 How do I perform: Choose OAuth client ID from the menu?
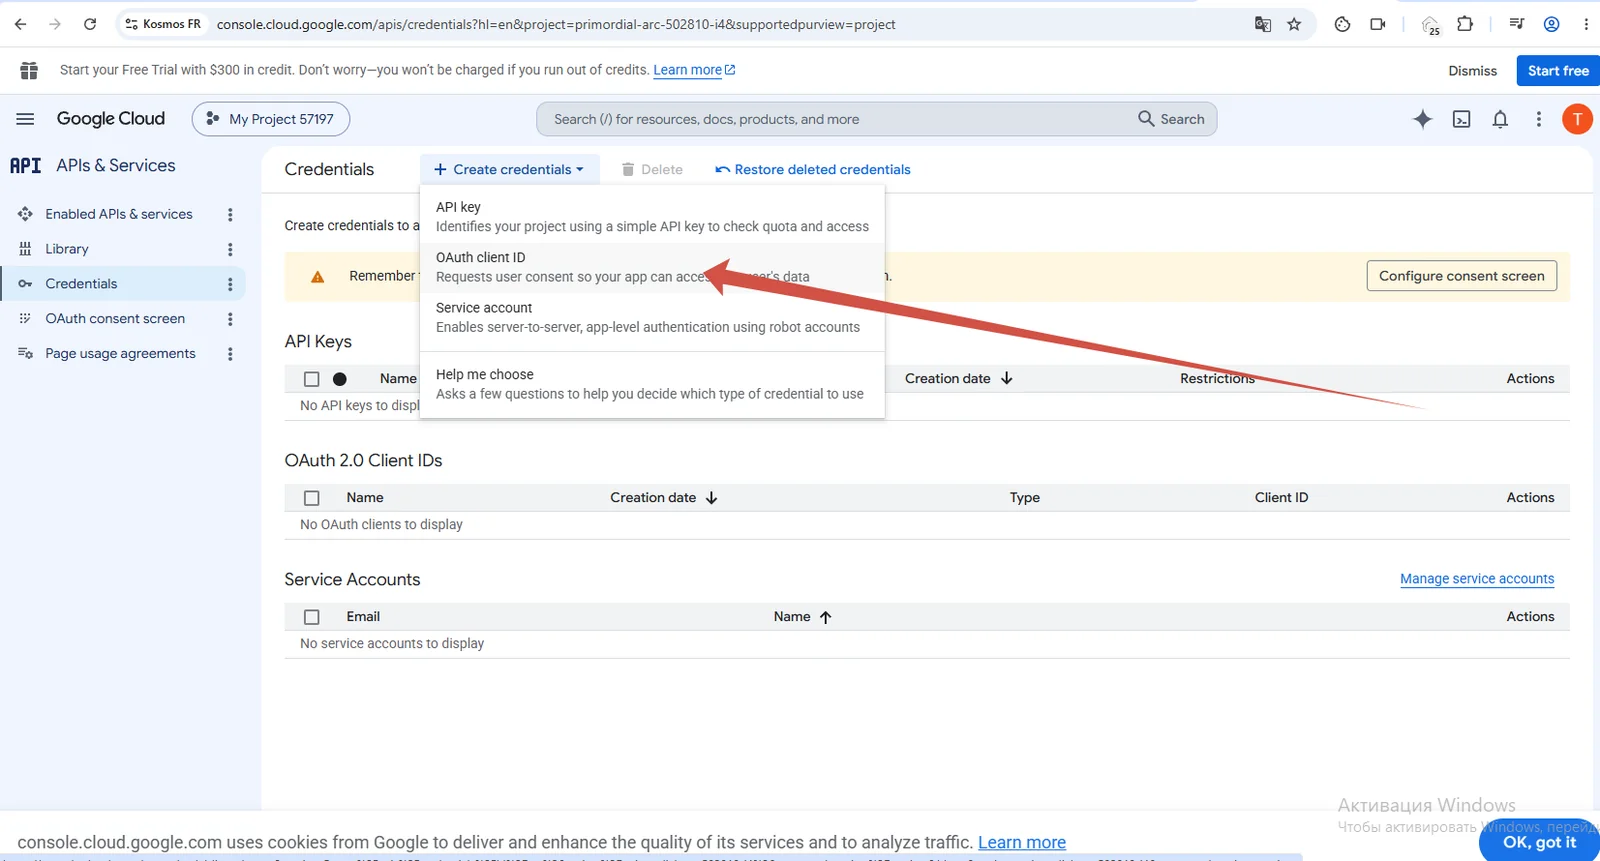pyautogui.click(x=652, y=267)
